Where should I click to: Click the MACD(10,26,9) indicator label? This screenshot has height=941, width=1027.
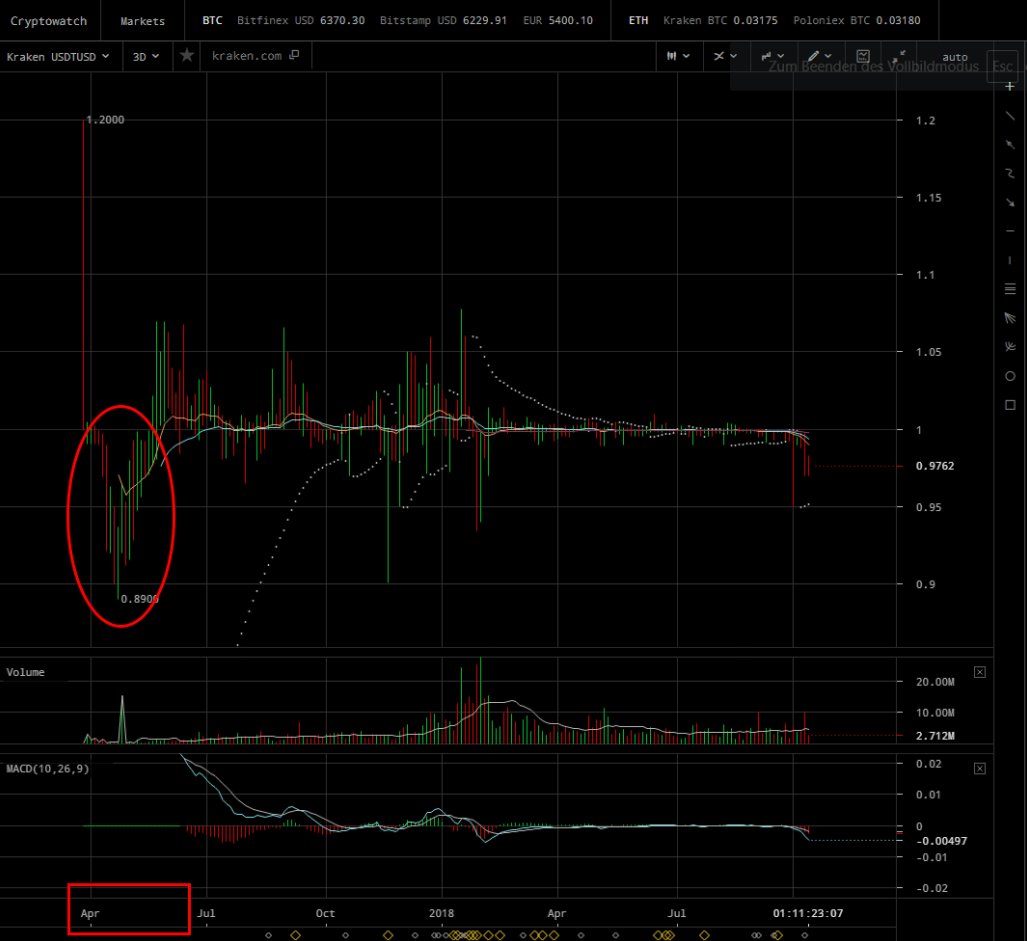[x=47, y=768]
